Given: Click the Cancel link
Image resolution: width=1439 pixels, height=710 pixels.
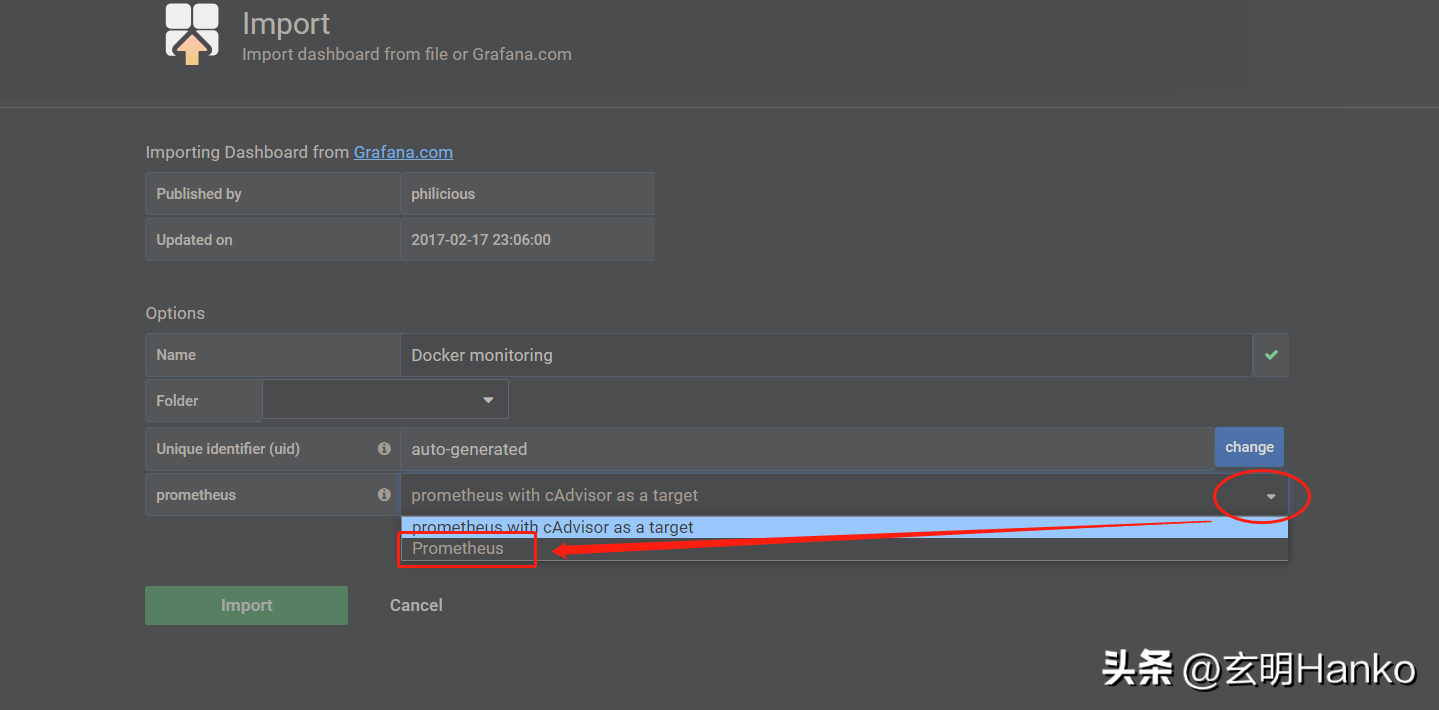Looking at the screenshot, I should tap(416, 605).
